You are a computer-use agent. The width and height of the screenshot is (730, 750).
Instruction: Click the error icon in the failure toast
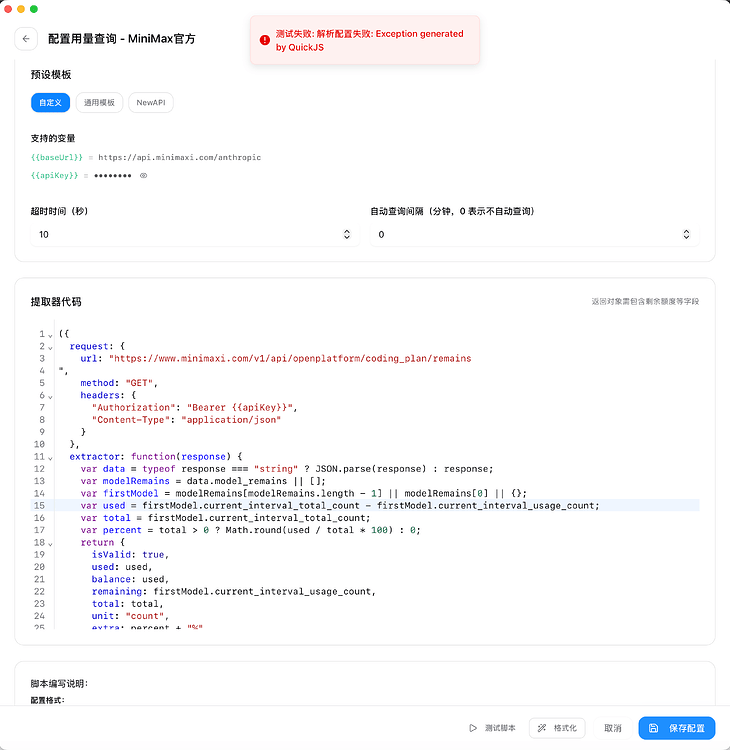[x=265, y=40]
